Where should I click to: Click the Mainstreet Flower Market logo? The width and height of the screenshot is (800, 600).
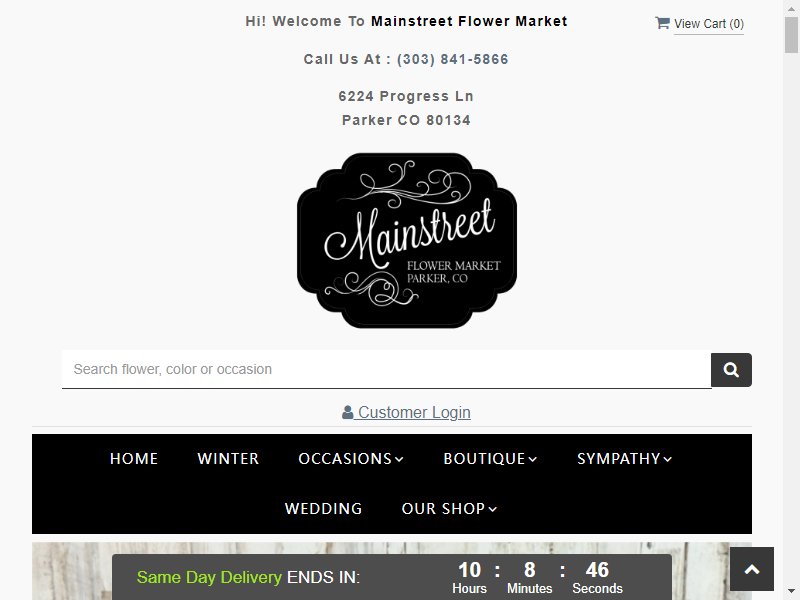[407, 240]
